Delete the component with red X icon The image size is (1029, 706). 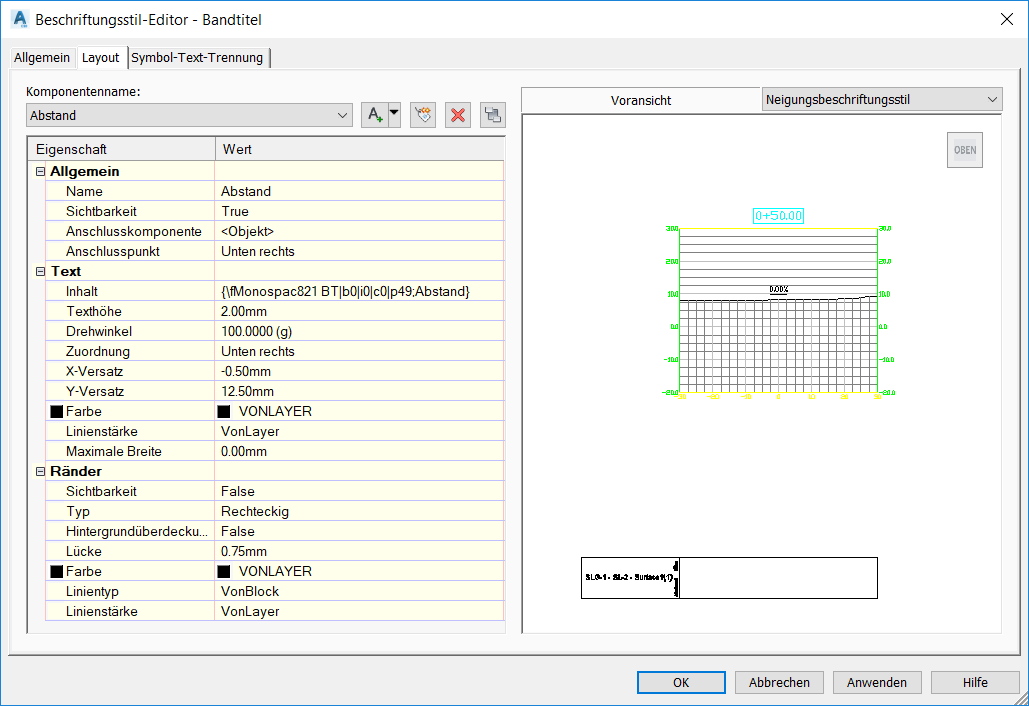click(x=458, y=115)
